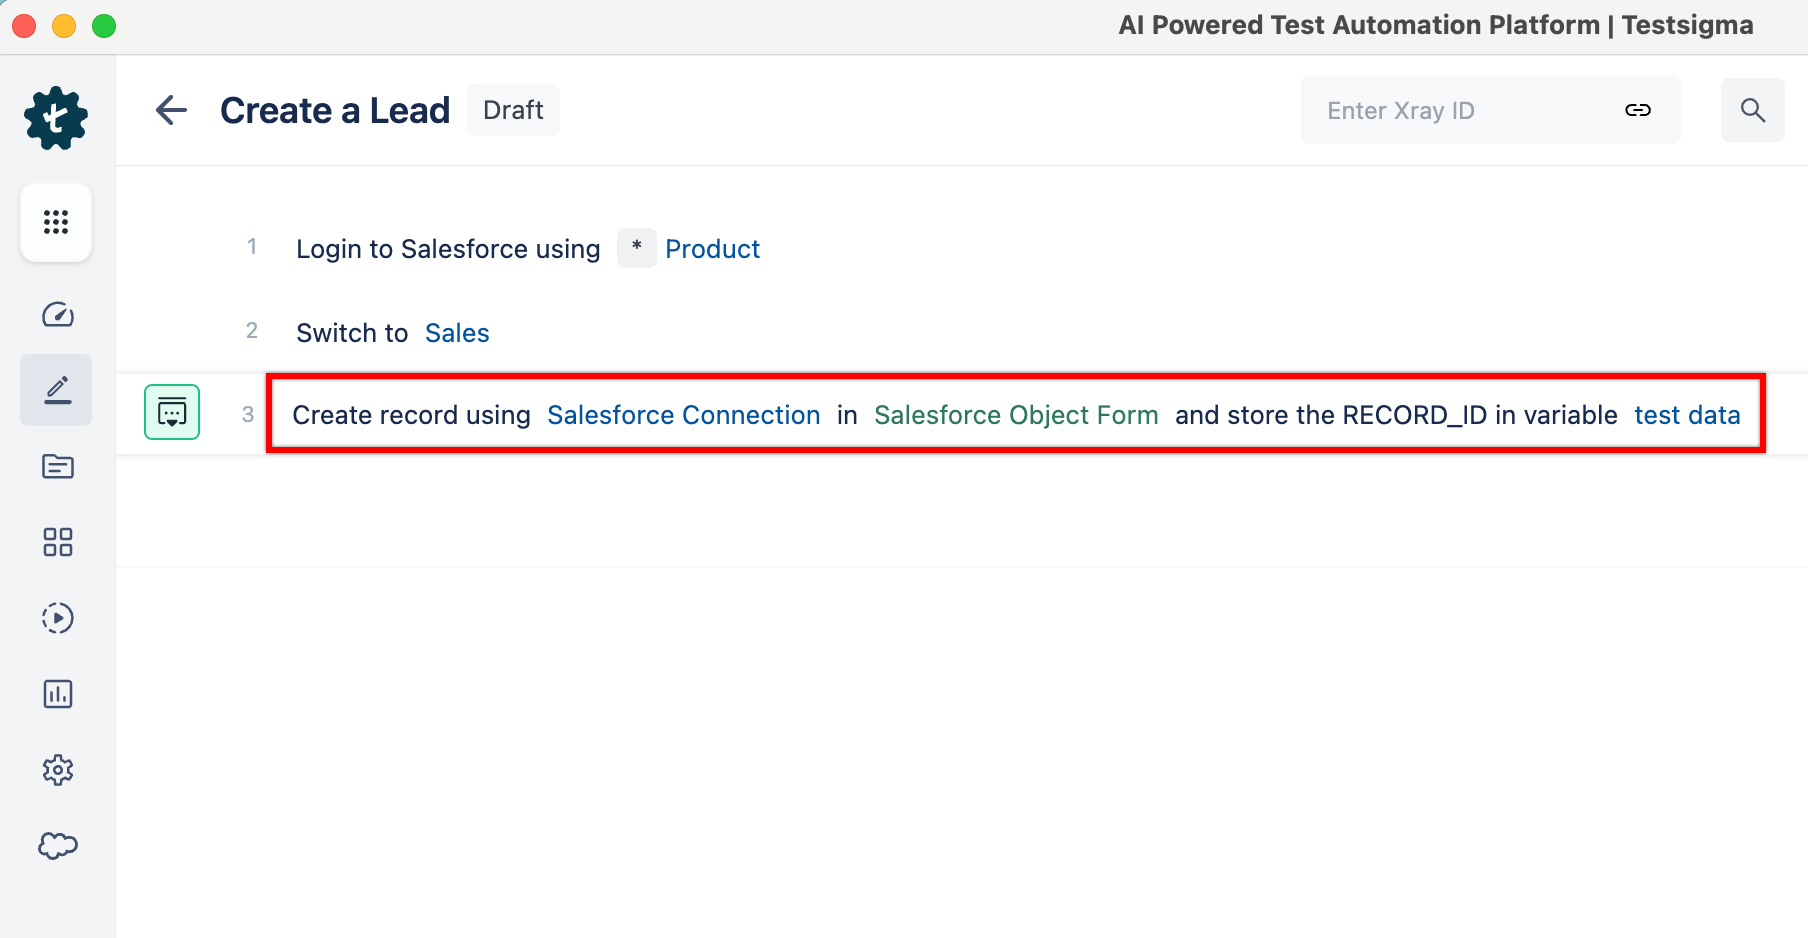Screen dimensions: 1808x938
Task: Click step number 2
Action: pyautogui.click(x=252, y=331)
